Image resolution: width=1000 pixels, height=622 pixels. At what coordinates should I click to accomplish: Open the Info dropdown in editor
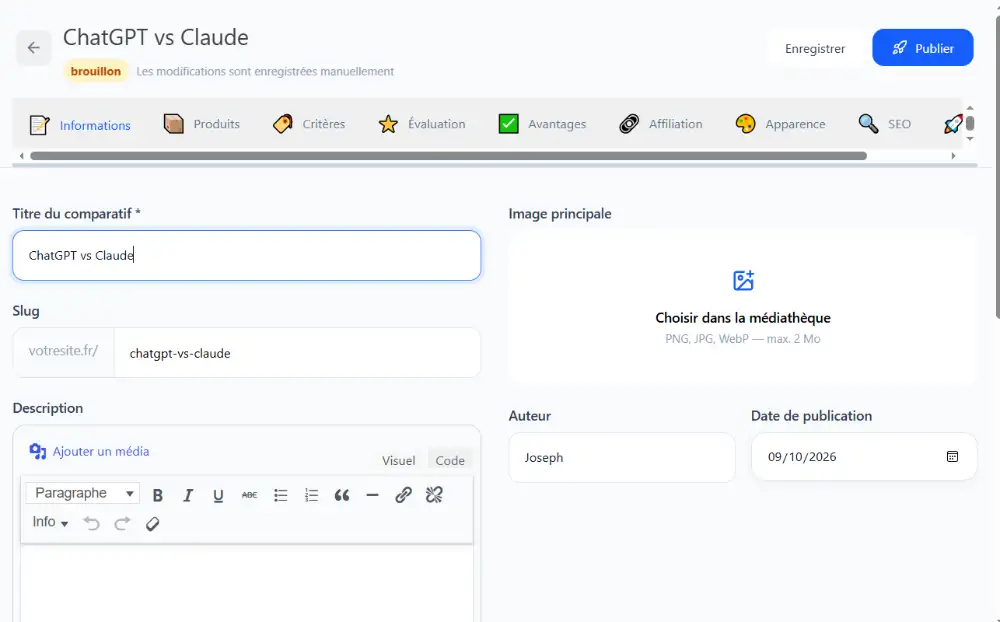click(x=50, y=522)
